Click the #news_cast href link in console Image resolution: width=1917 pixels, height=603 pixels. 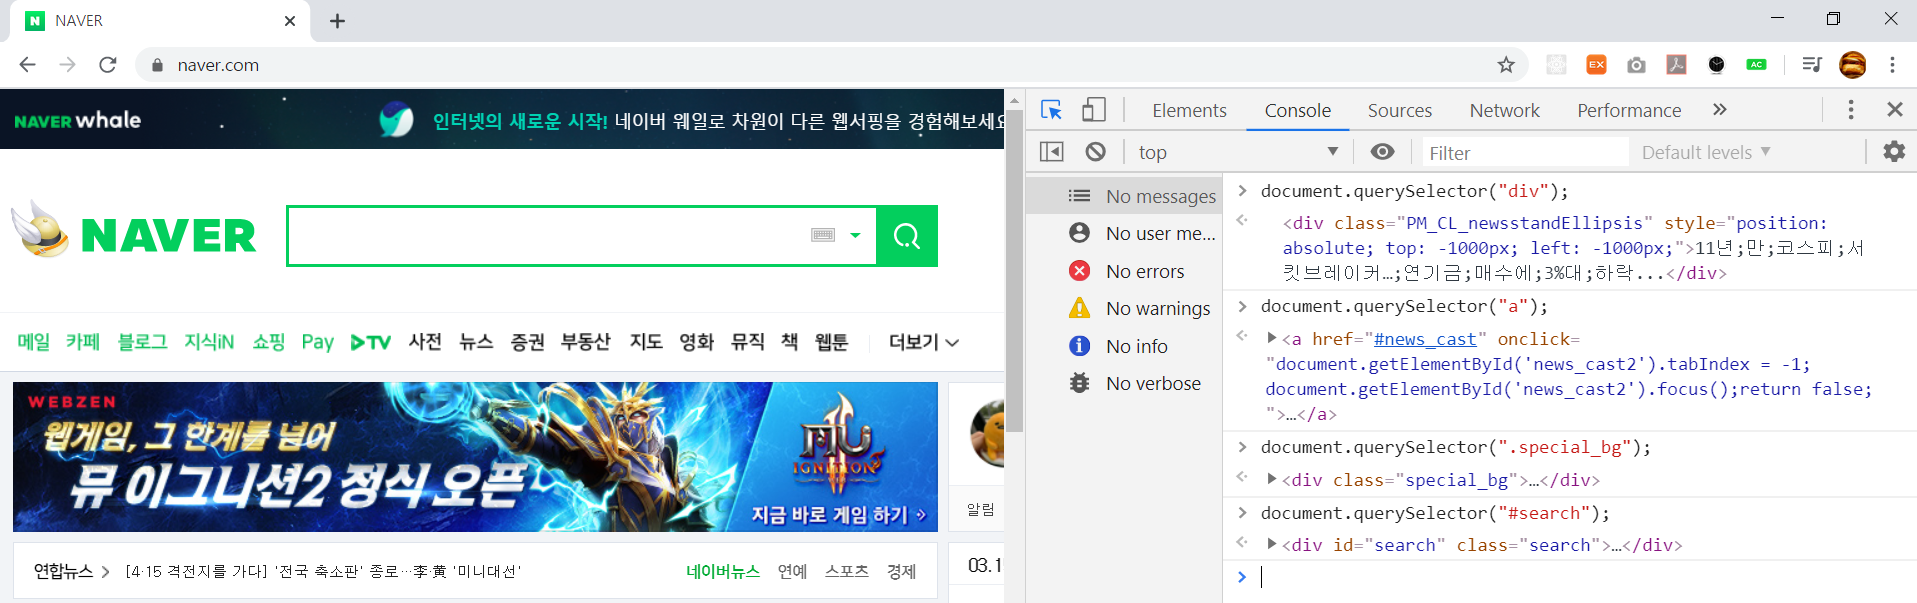1425,339
